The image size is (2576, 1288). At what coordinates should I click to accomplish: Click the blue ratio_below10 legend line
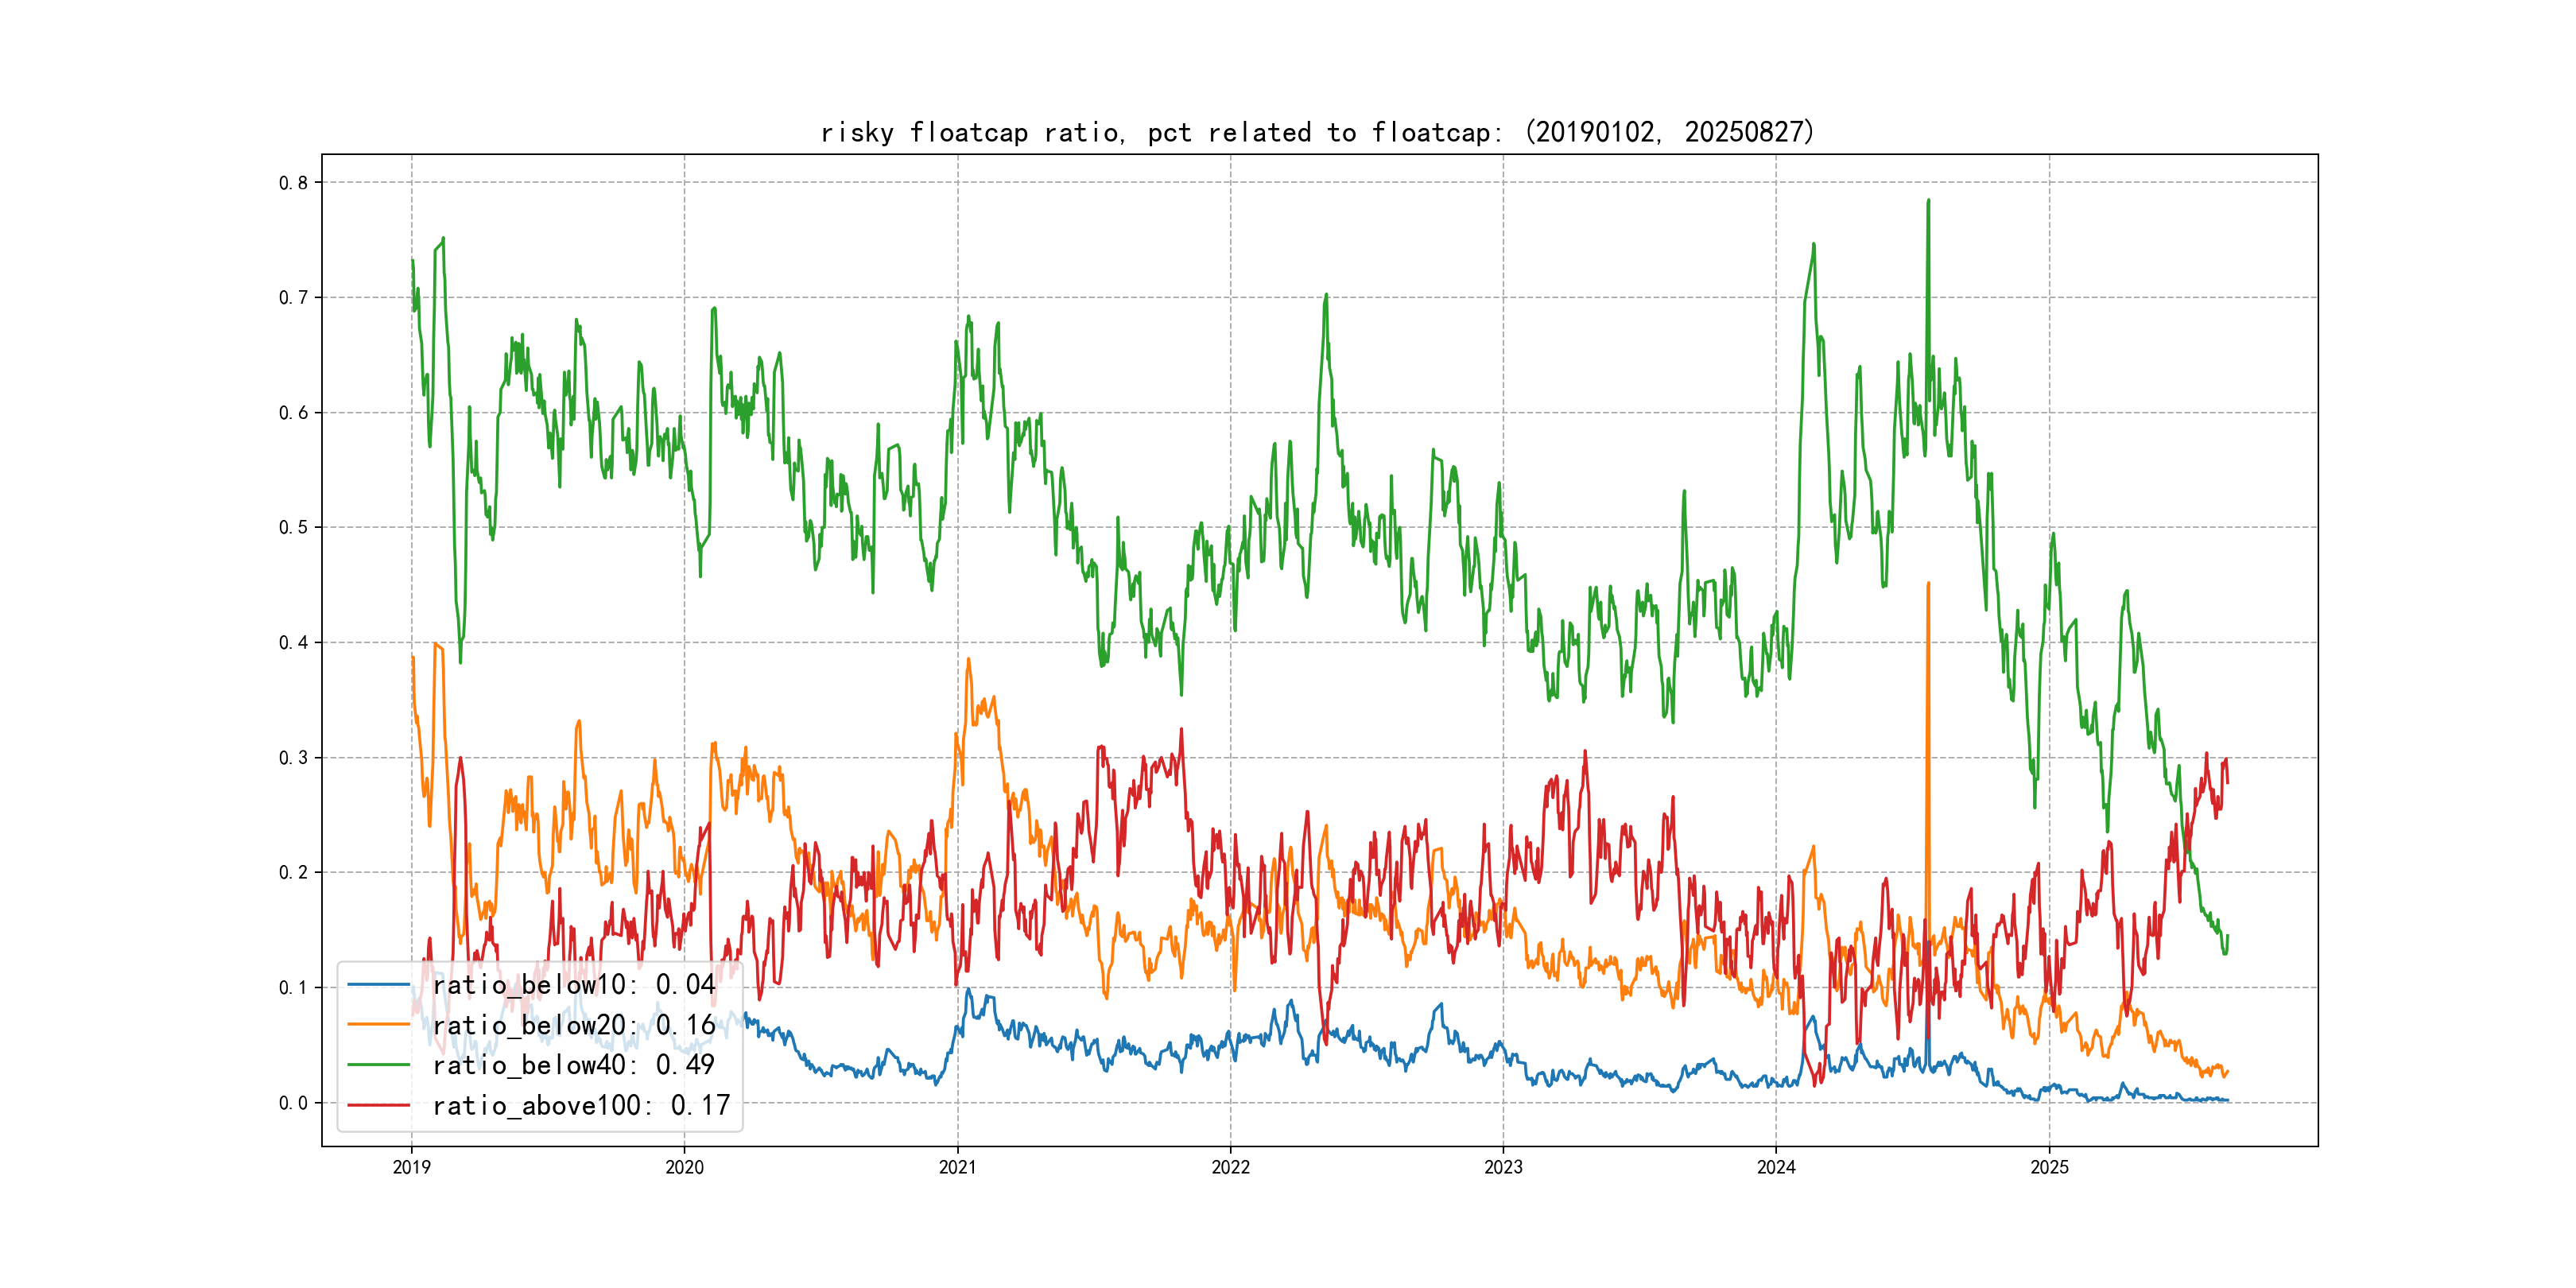[x=378, y=985]
